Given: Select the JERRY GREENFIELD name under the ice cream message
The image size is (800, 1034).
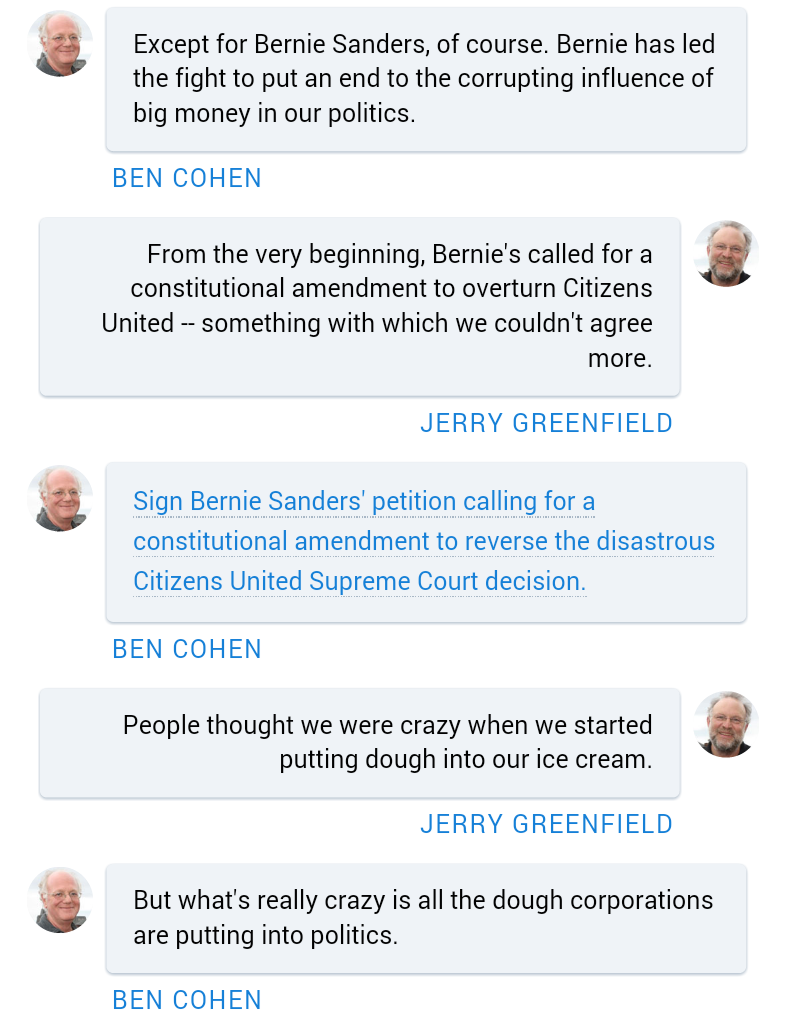Looking at the screenshot, I should click(x=546, y=824).
